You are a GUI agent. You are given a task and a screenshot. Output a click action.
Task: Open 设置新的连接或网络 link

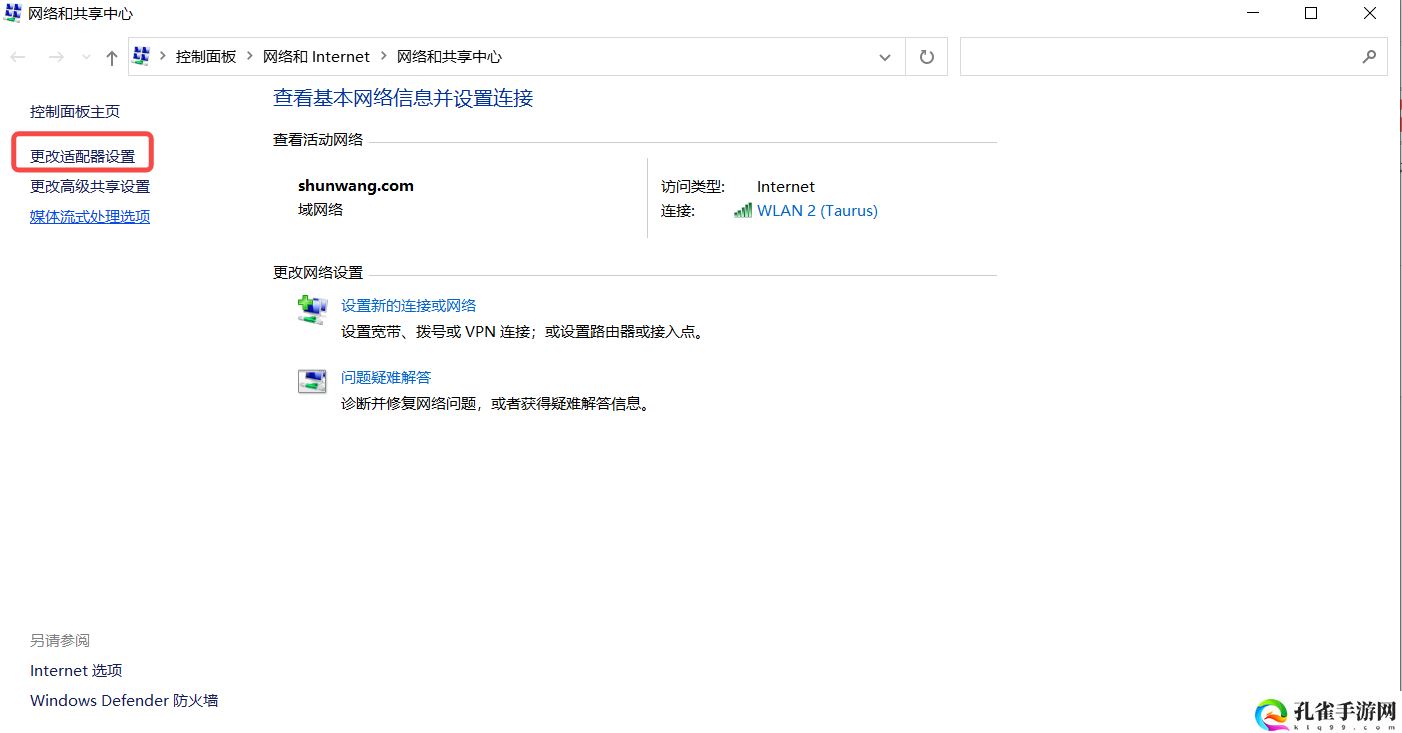point(409,306)
